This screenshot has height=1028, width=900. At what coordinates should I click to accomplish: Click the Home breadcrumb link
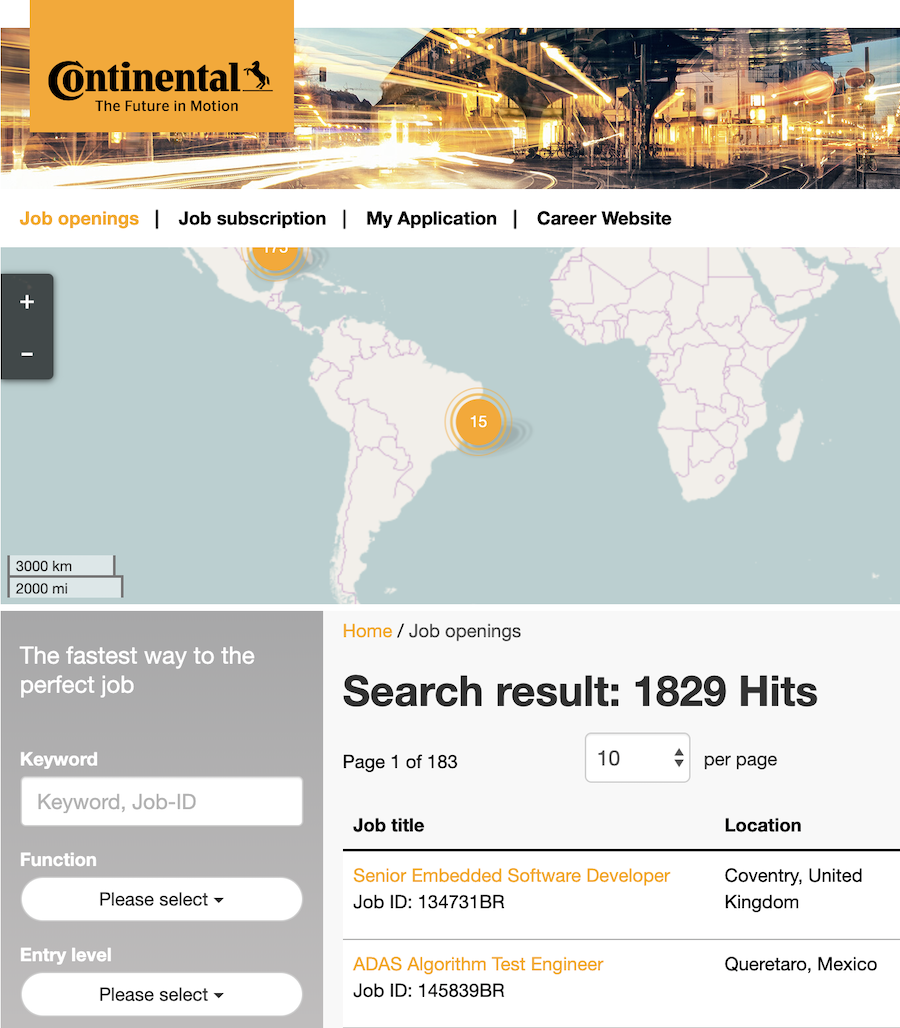(367, 631)
